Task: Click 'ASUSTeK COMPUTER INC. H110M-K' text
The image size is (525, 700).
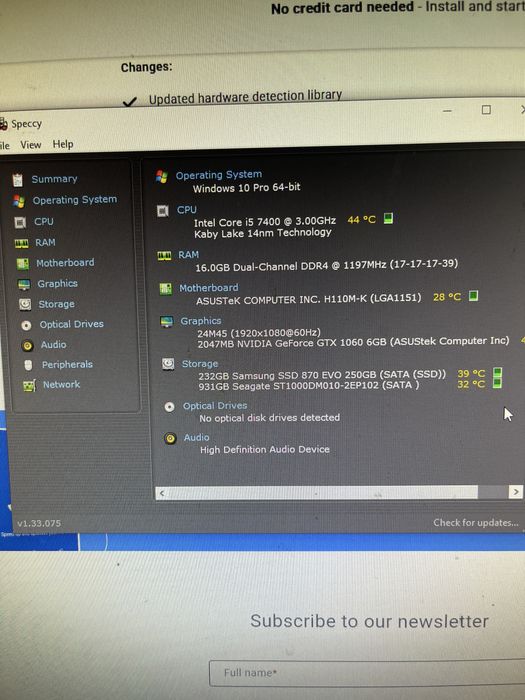Action: pyautogui.click(x=308, y=299)
